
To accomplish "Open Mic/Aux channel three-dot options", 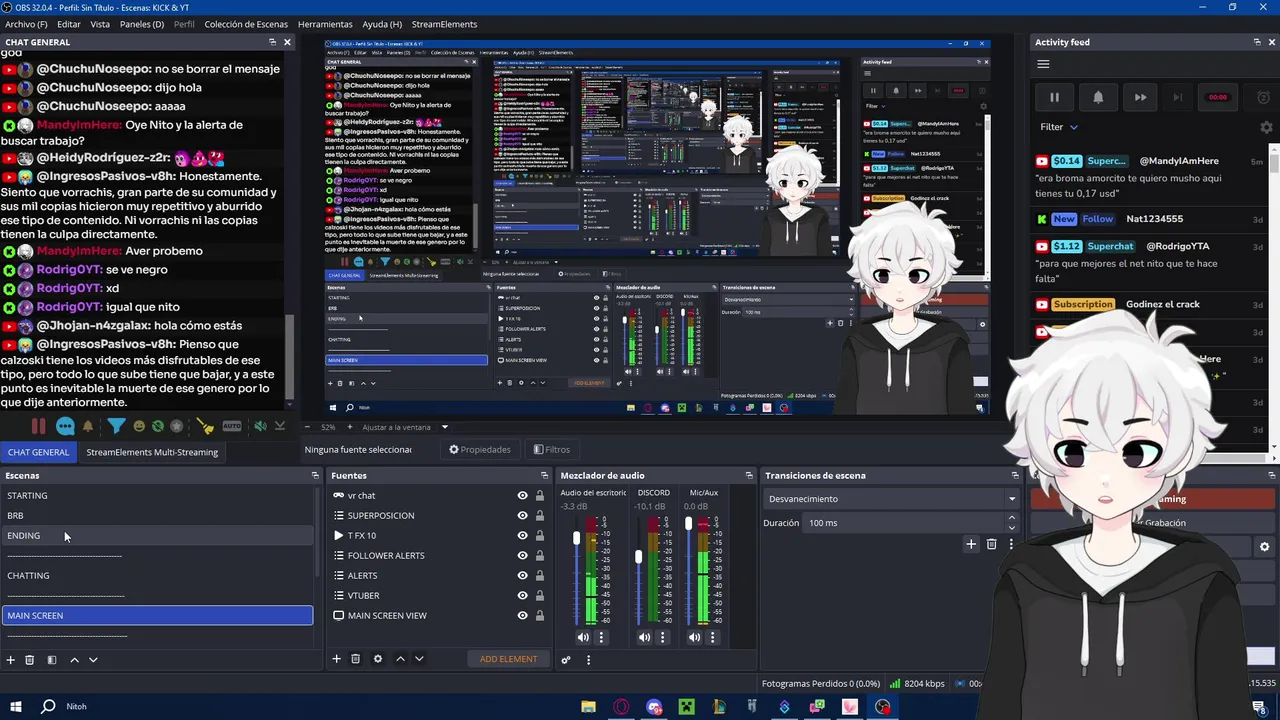I will click(x=712, y=637).
